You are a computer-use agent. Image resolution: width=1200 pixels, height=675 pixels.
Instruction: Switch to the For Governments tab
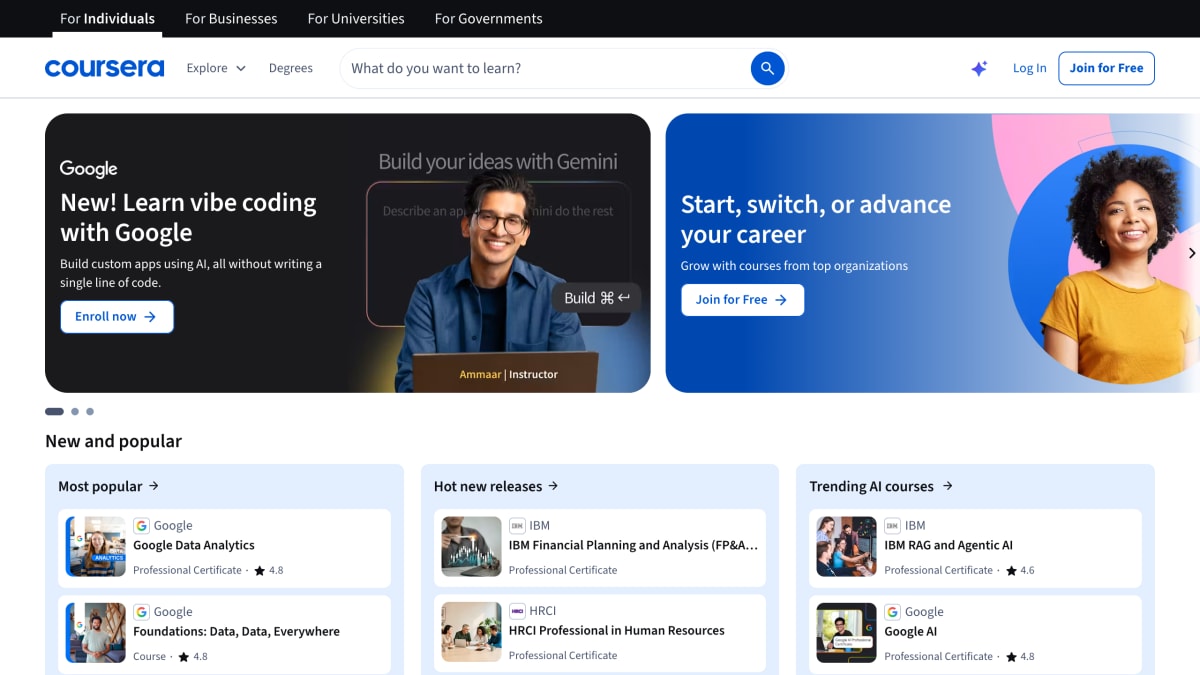click(x=489, y=18)
